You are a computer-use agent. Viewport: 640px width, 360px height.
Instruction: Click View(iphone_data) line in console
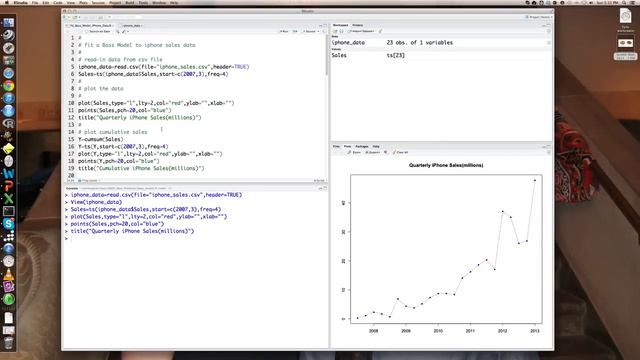pos(96,202)
